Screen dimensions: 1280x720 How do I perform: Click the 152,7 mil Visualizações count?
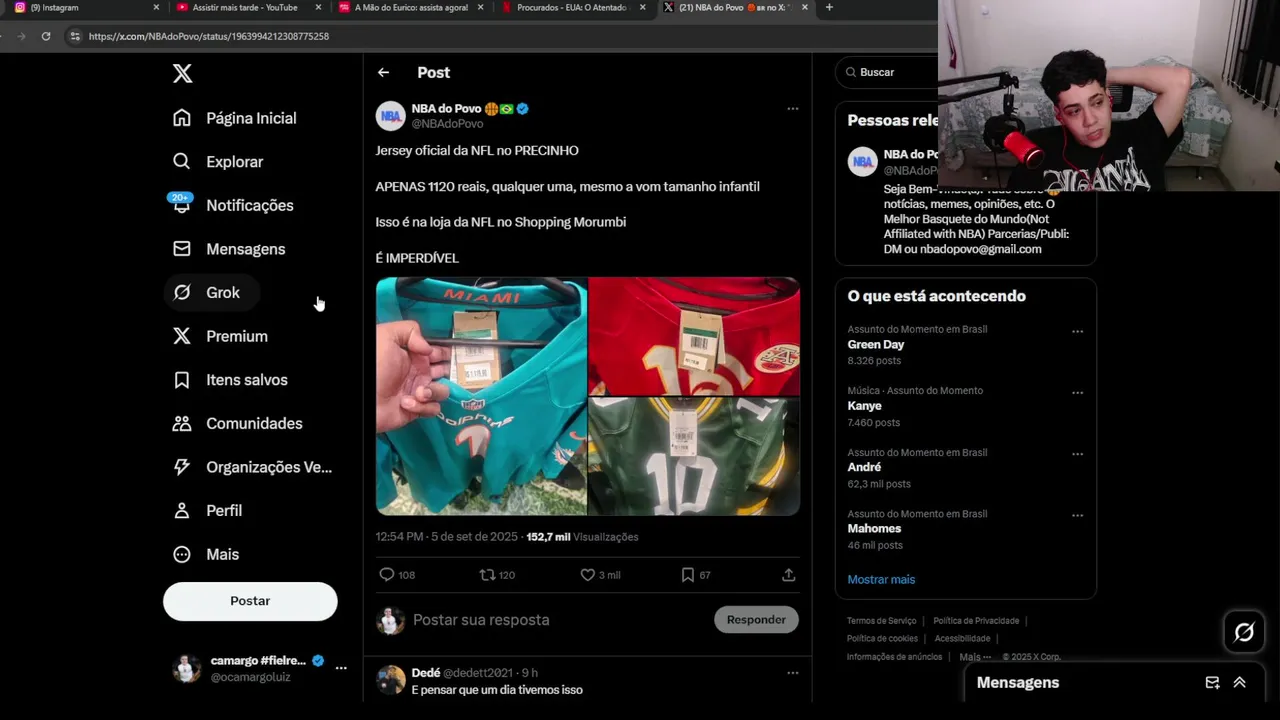pyautogui.click(x=582, y=537)
